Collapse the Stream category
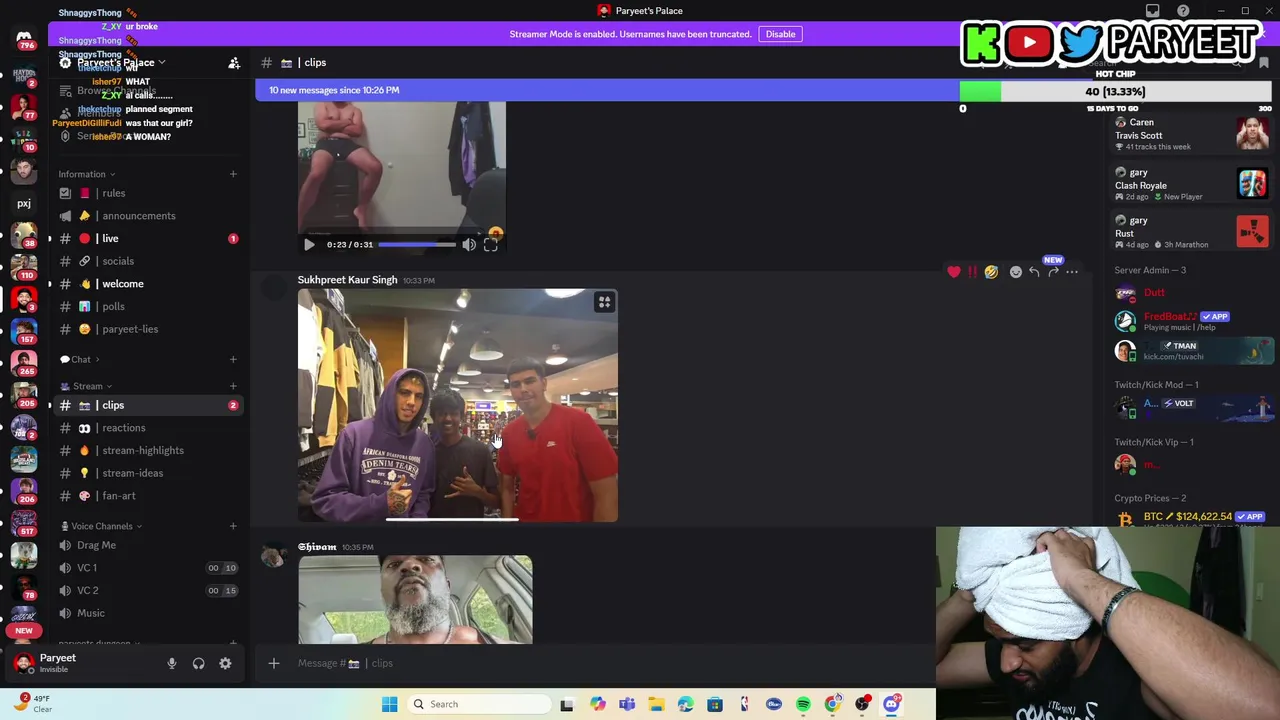The width and height of the screenshot is (1280, 720). click(x=86, y=386)
